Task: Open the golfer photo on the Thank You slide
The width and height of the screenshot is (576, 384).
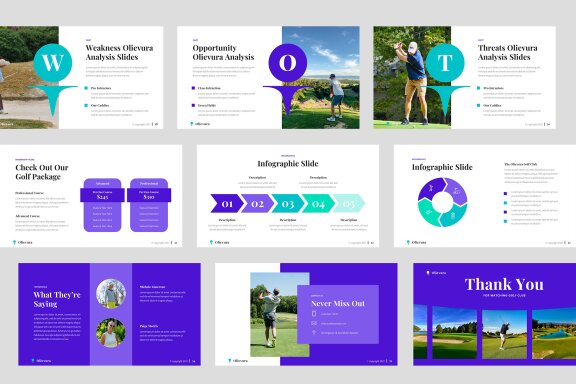Action: (x=504, y=334)
